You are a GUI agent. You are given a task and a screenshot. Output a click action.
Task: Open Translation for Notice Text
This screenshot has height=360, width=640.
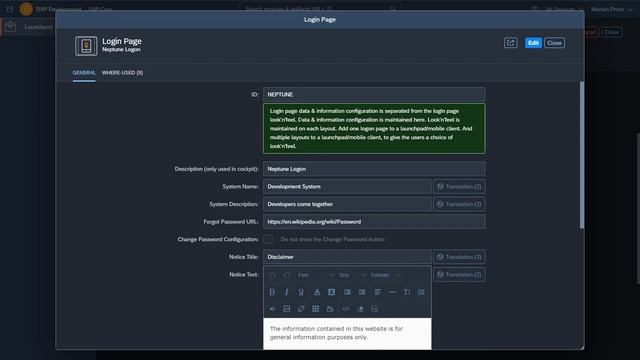pyautogui.click(x=459, y=275)
